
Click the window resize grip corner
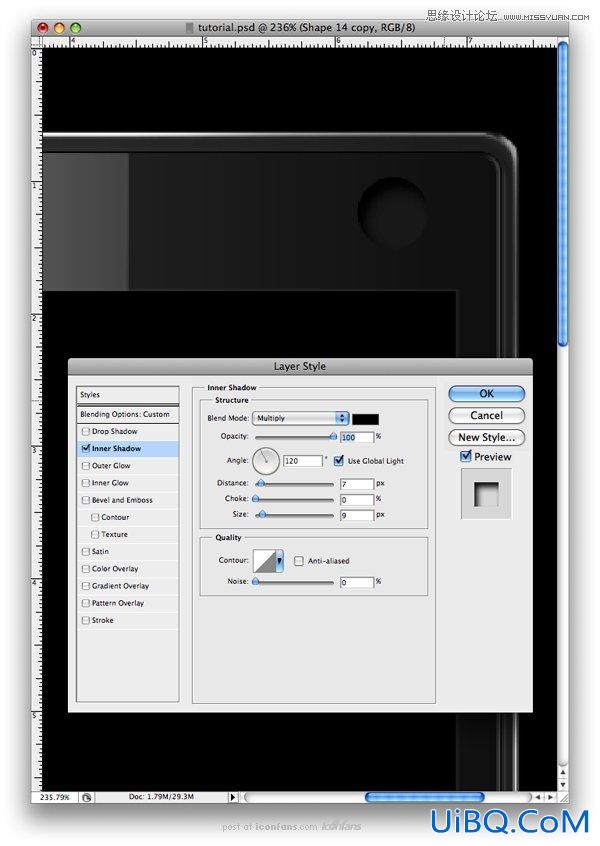(x=563, y=797)
